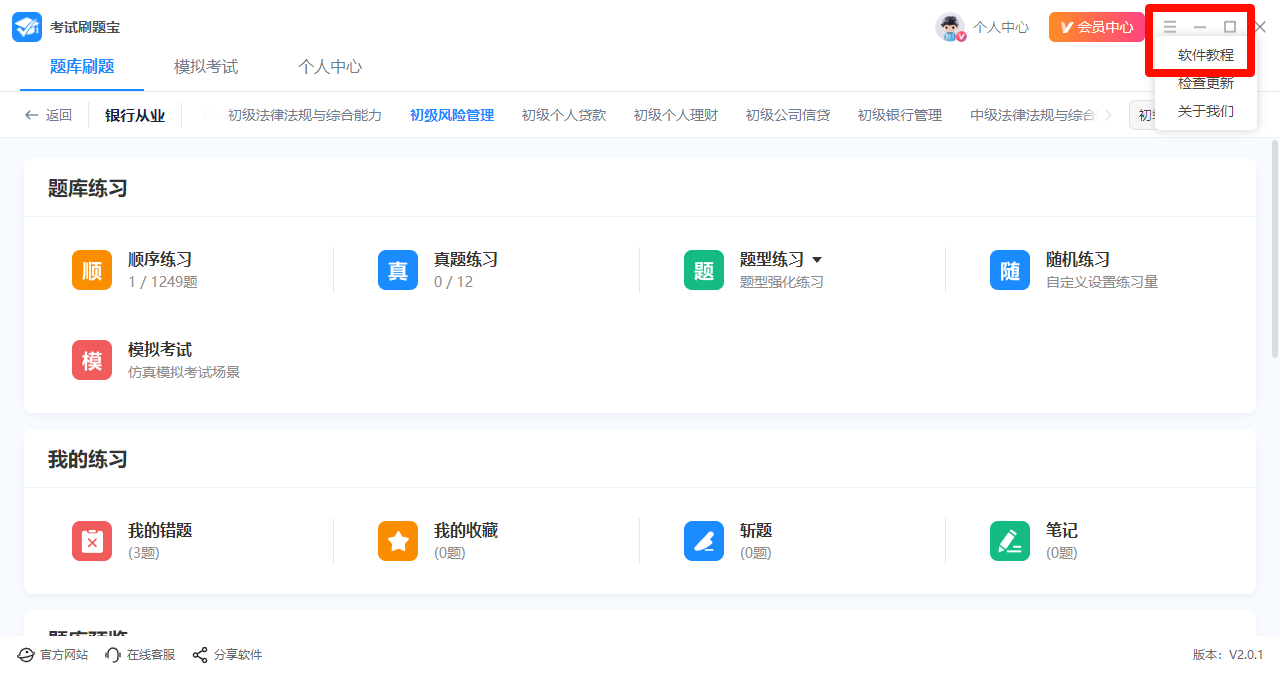1280x674 pixels.
Task: Click the 随机练习 title text
Action: (1078, 260)
